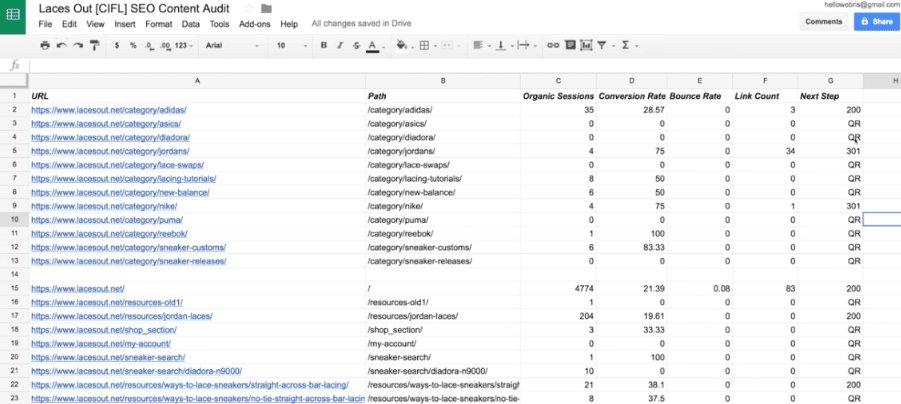Click the document title text
Image resolution: width=901 pixels, height=404 pixels.
(x=134, y=9)
